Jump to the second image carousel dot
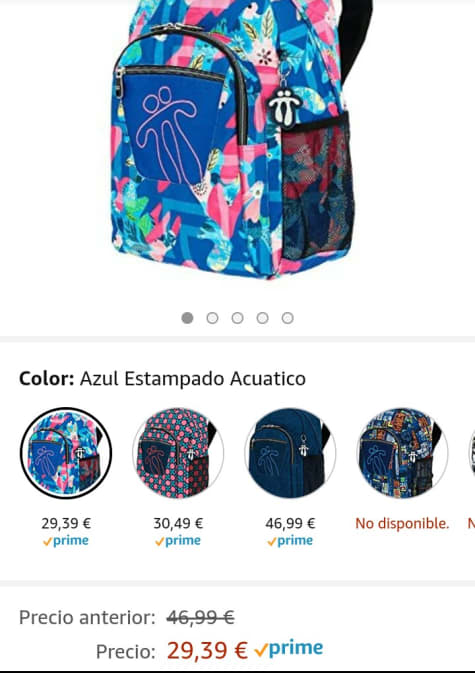This screenshot has width=475, height=673. 212,318
